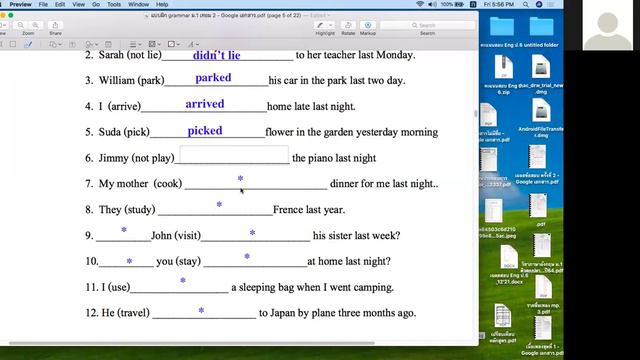Open the Go menu
Image resolution: width=640 pixels, height=360 pixels.
tap(96, 4)
